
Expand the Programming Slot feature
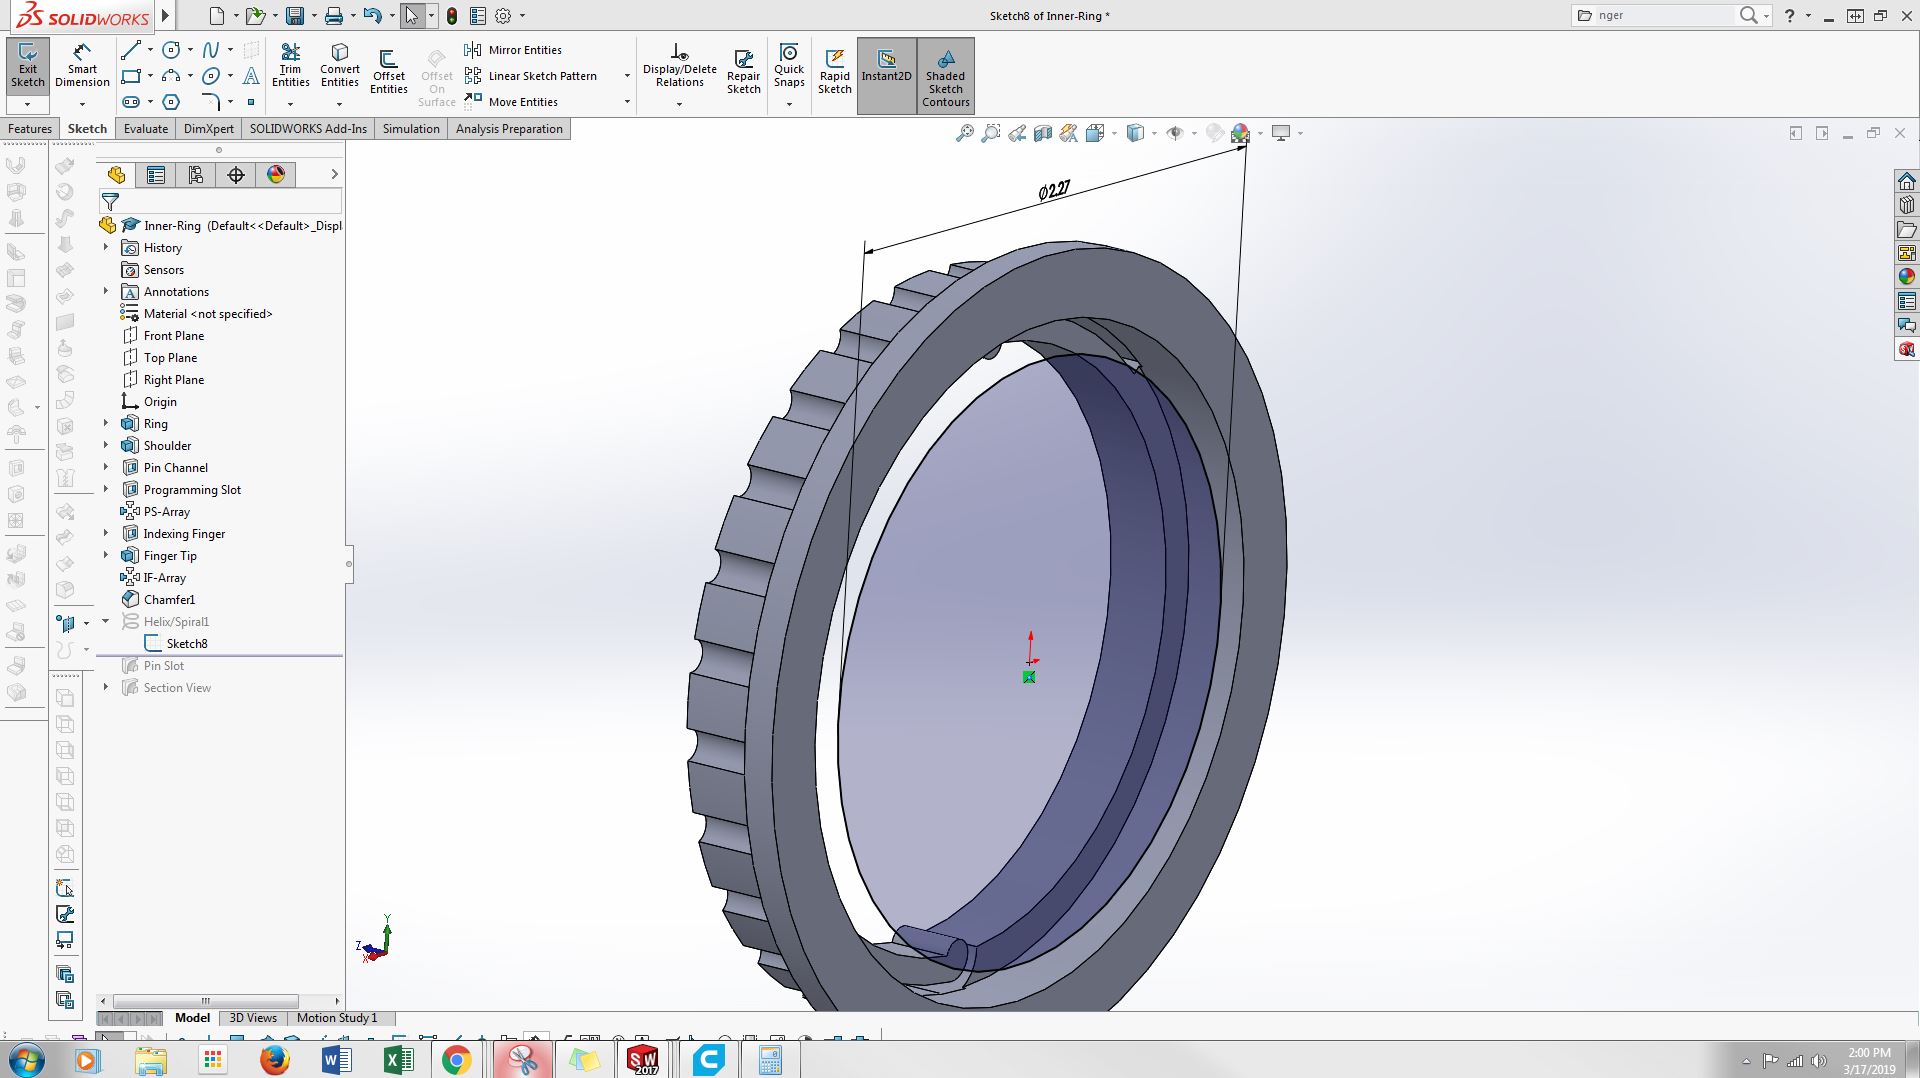click(x=106, y=489)
